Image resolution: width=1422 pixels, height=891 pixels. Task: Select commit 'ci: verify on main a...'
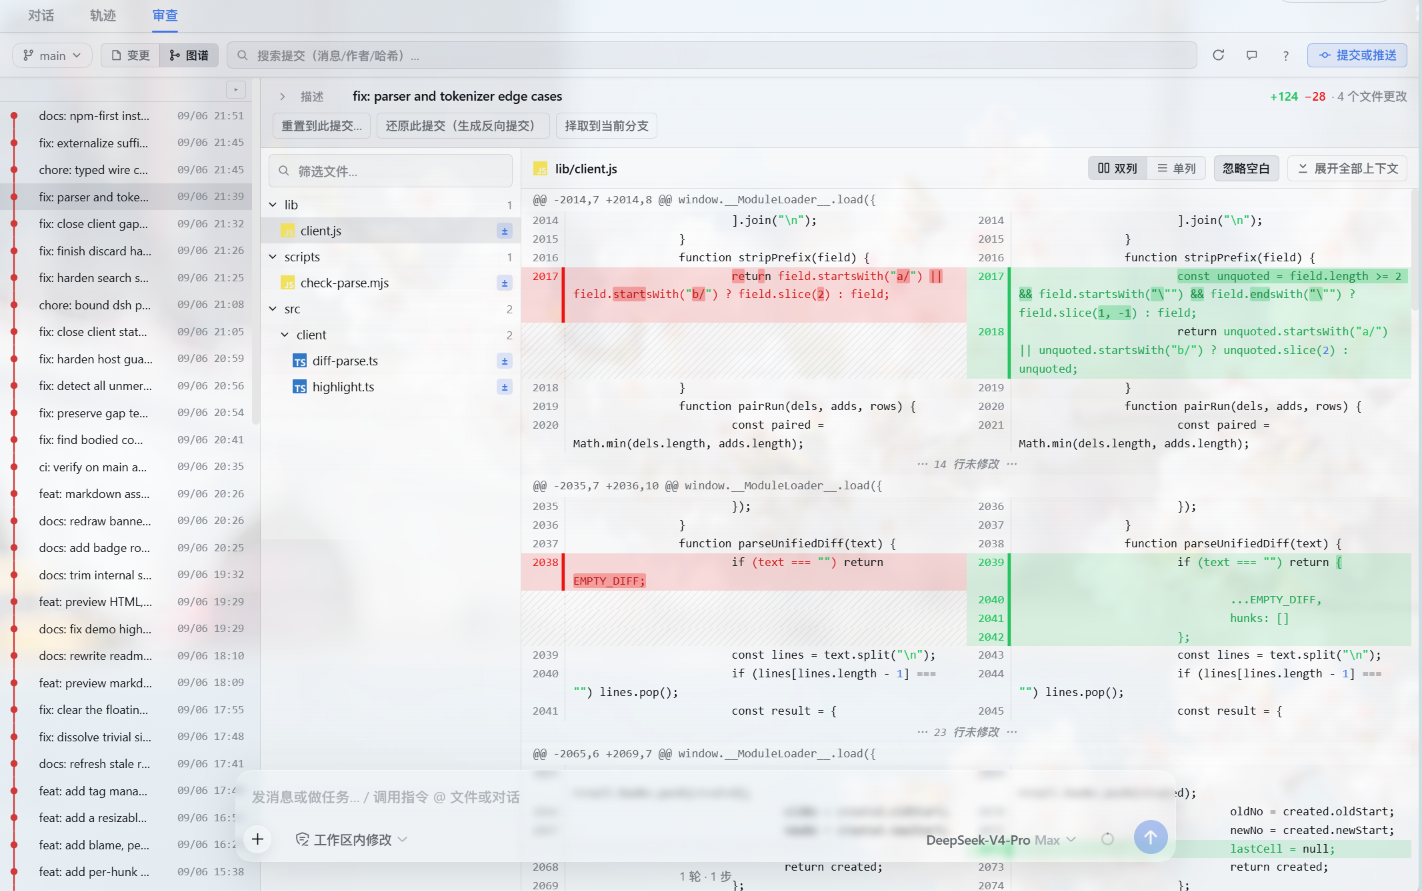point(126,467)
